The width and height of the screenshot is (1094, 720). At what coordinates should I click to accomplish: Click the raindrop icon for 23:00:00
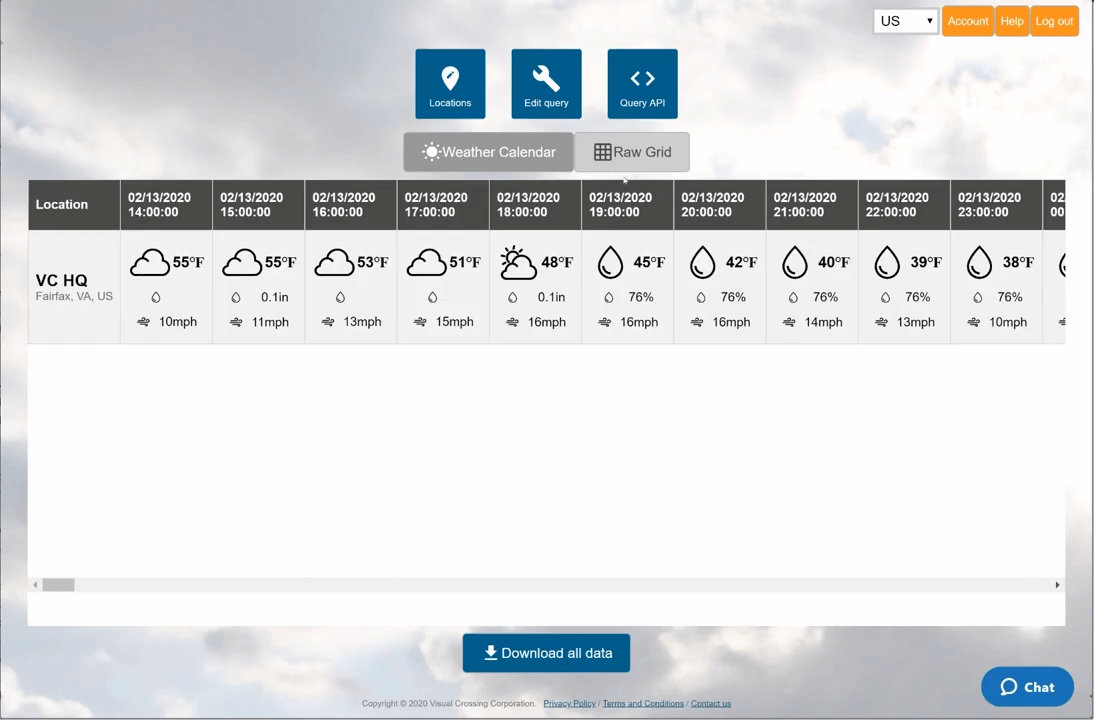pyautogui.click(x=979, y=263)
